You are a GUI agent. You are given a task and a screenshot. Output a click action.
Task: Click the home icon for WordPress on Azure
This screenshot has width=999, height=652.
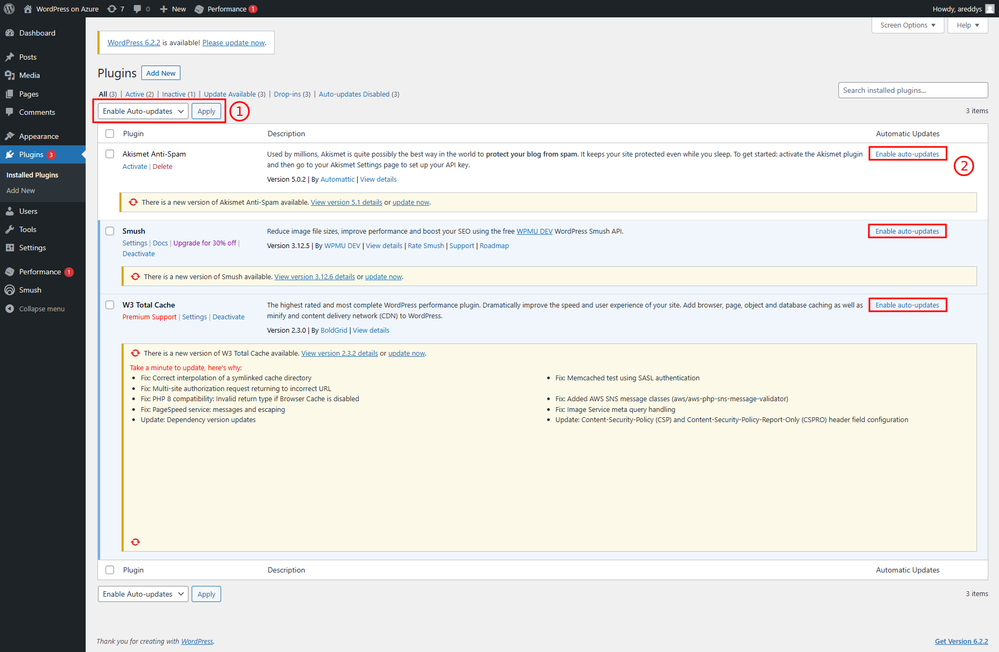(x=27, y=9)
